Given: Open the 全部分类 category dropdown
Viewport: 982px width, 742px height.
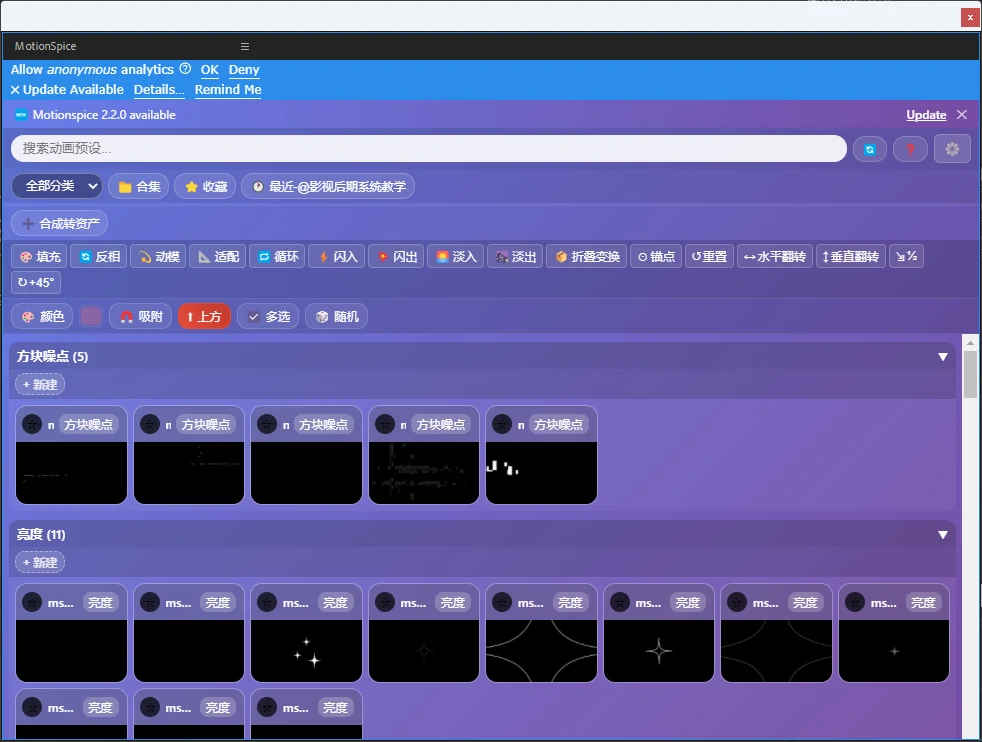Looking at the screenshot, I should [x=57, y=186].
